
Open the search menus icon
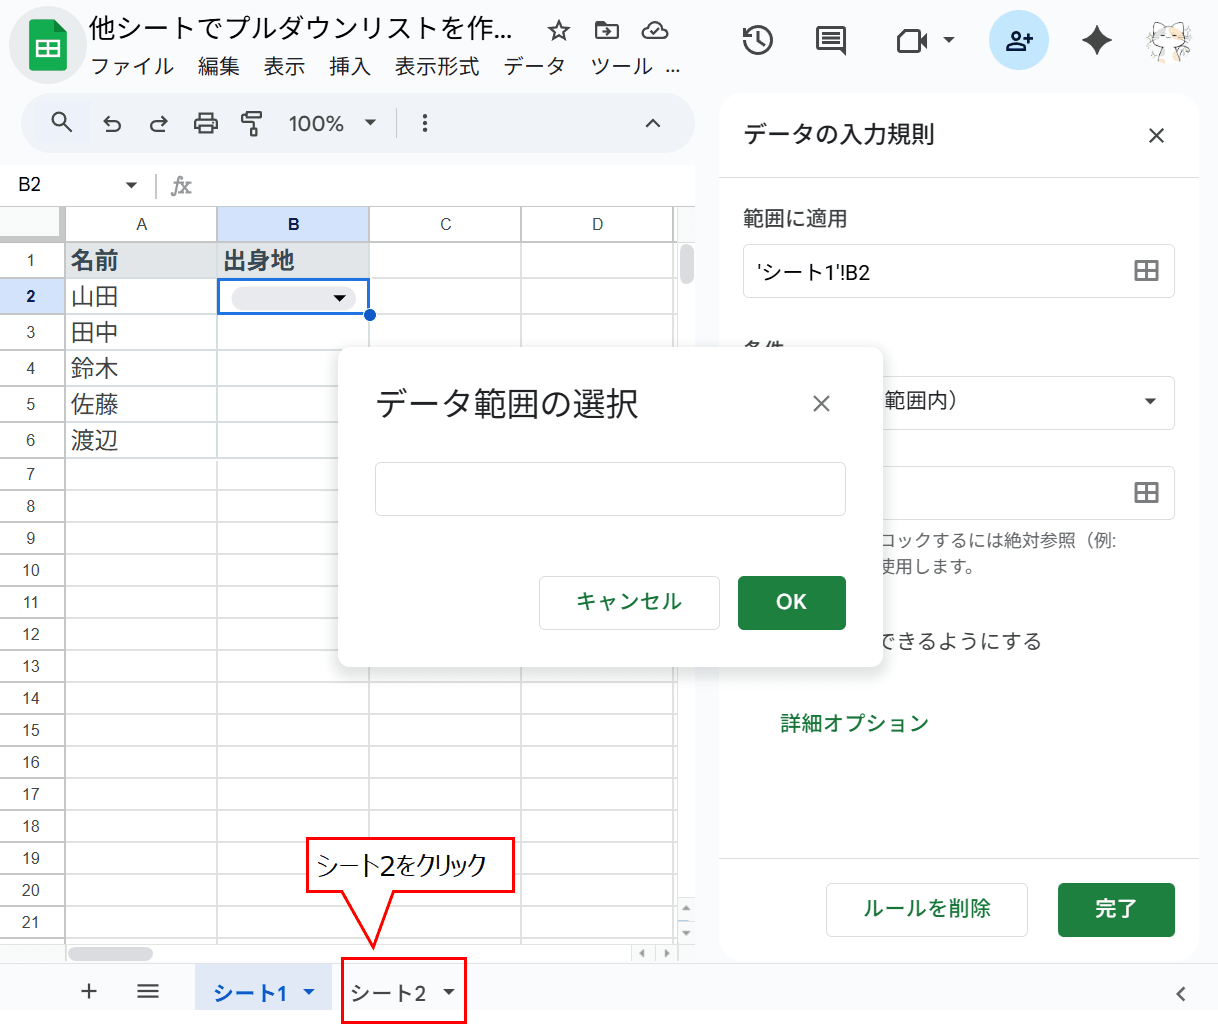61,123
